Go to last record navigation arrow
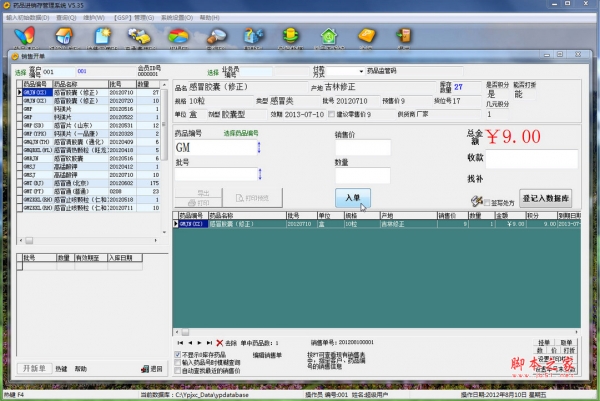 (209, 343)
